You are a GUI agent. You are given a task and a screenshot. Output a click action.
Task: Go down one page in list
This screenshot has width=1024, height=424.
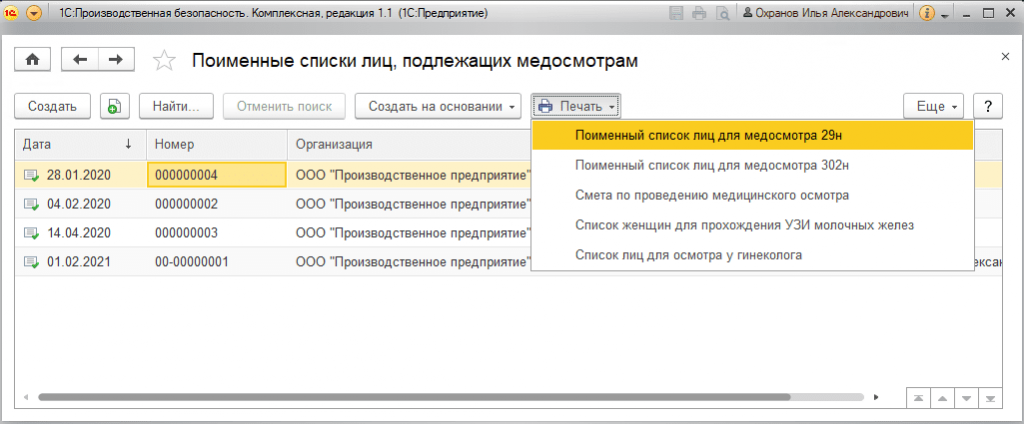coord(967,398)
